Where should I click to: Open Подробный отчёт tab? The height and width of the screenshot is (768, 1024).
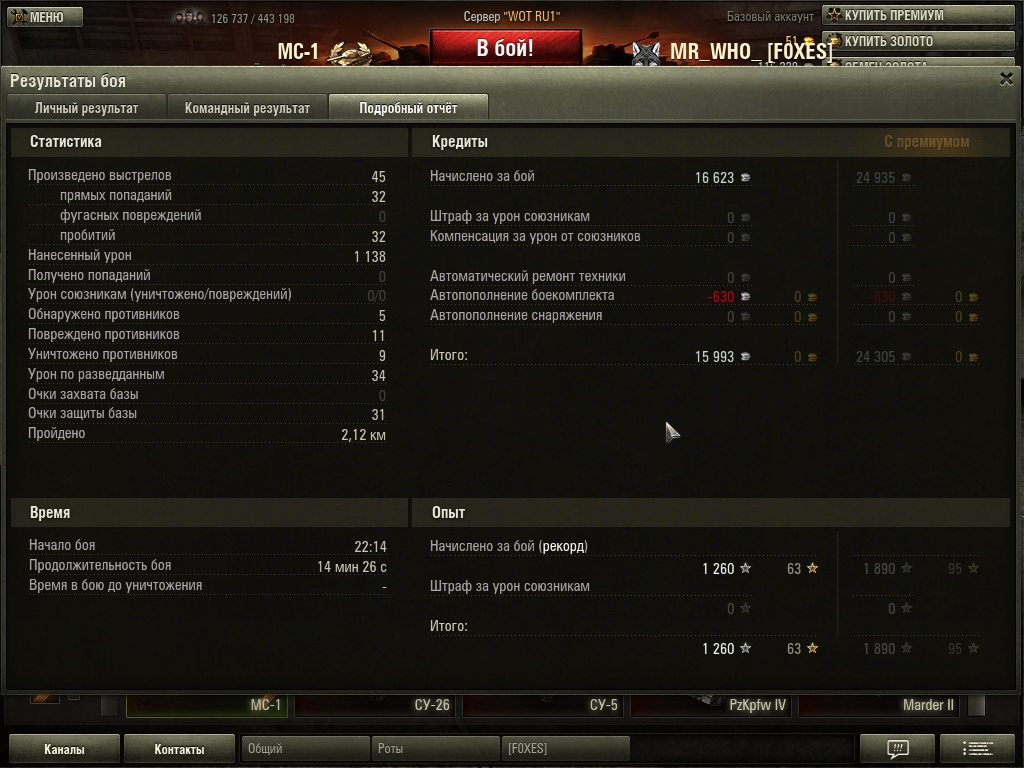coord(408,108)
